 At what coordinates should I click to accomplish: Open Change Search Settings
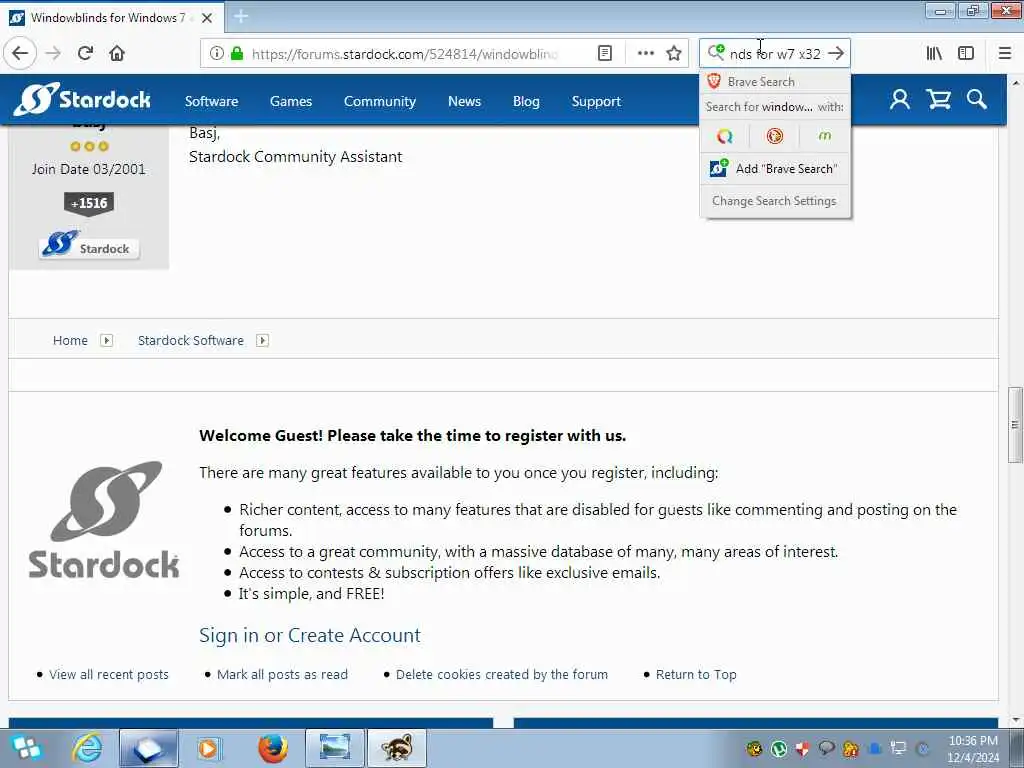pos(775,200)
